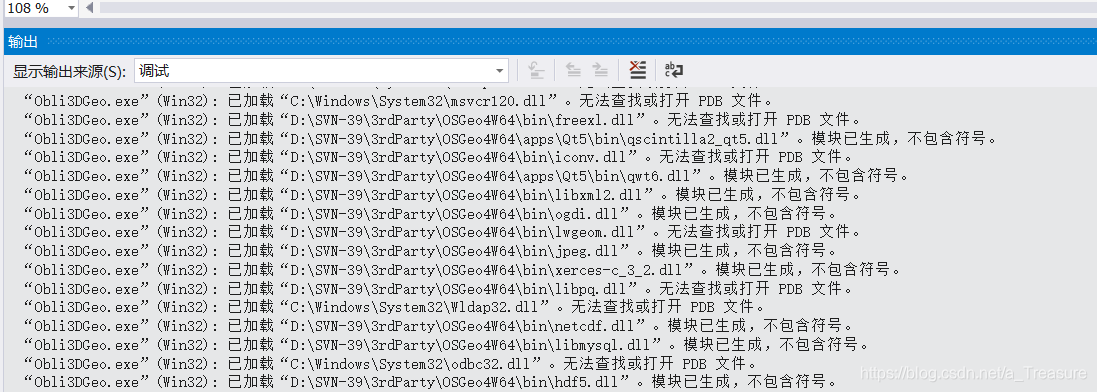1097x392 pixels.
Task: Go to next message in output
Action: [x=600, y=70]
